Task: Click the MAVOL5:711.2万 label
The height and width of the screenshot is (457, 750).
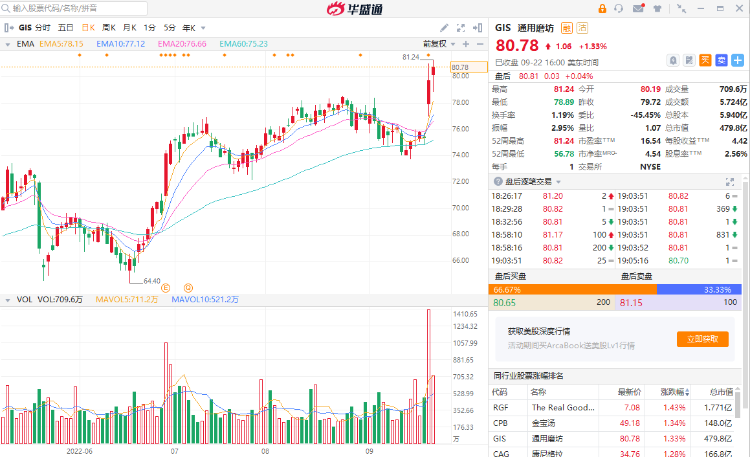Action: (127, 300)
